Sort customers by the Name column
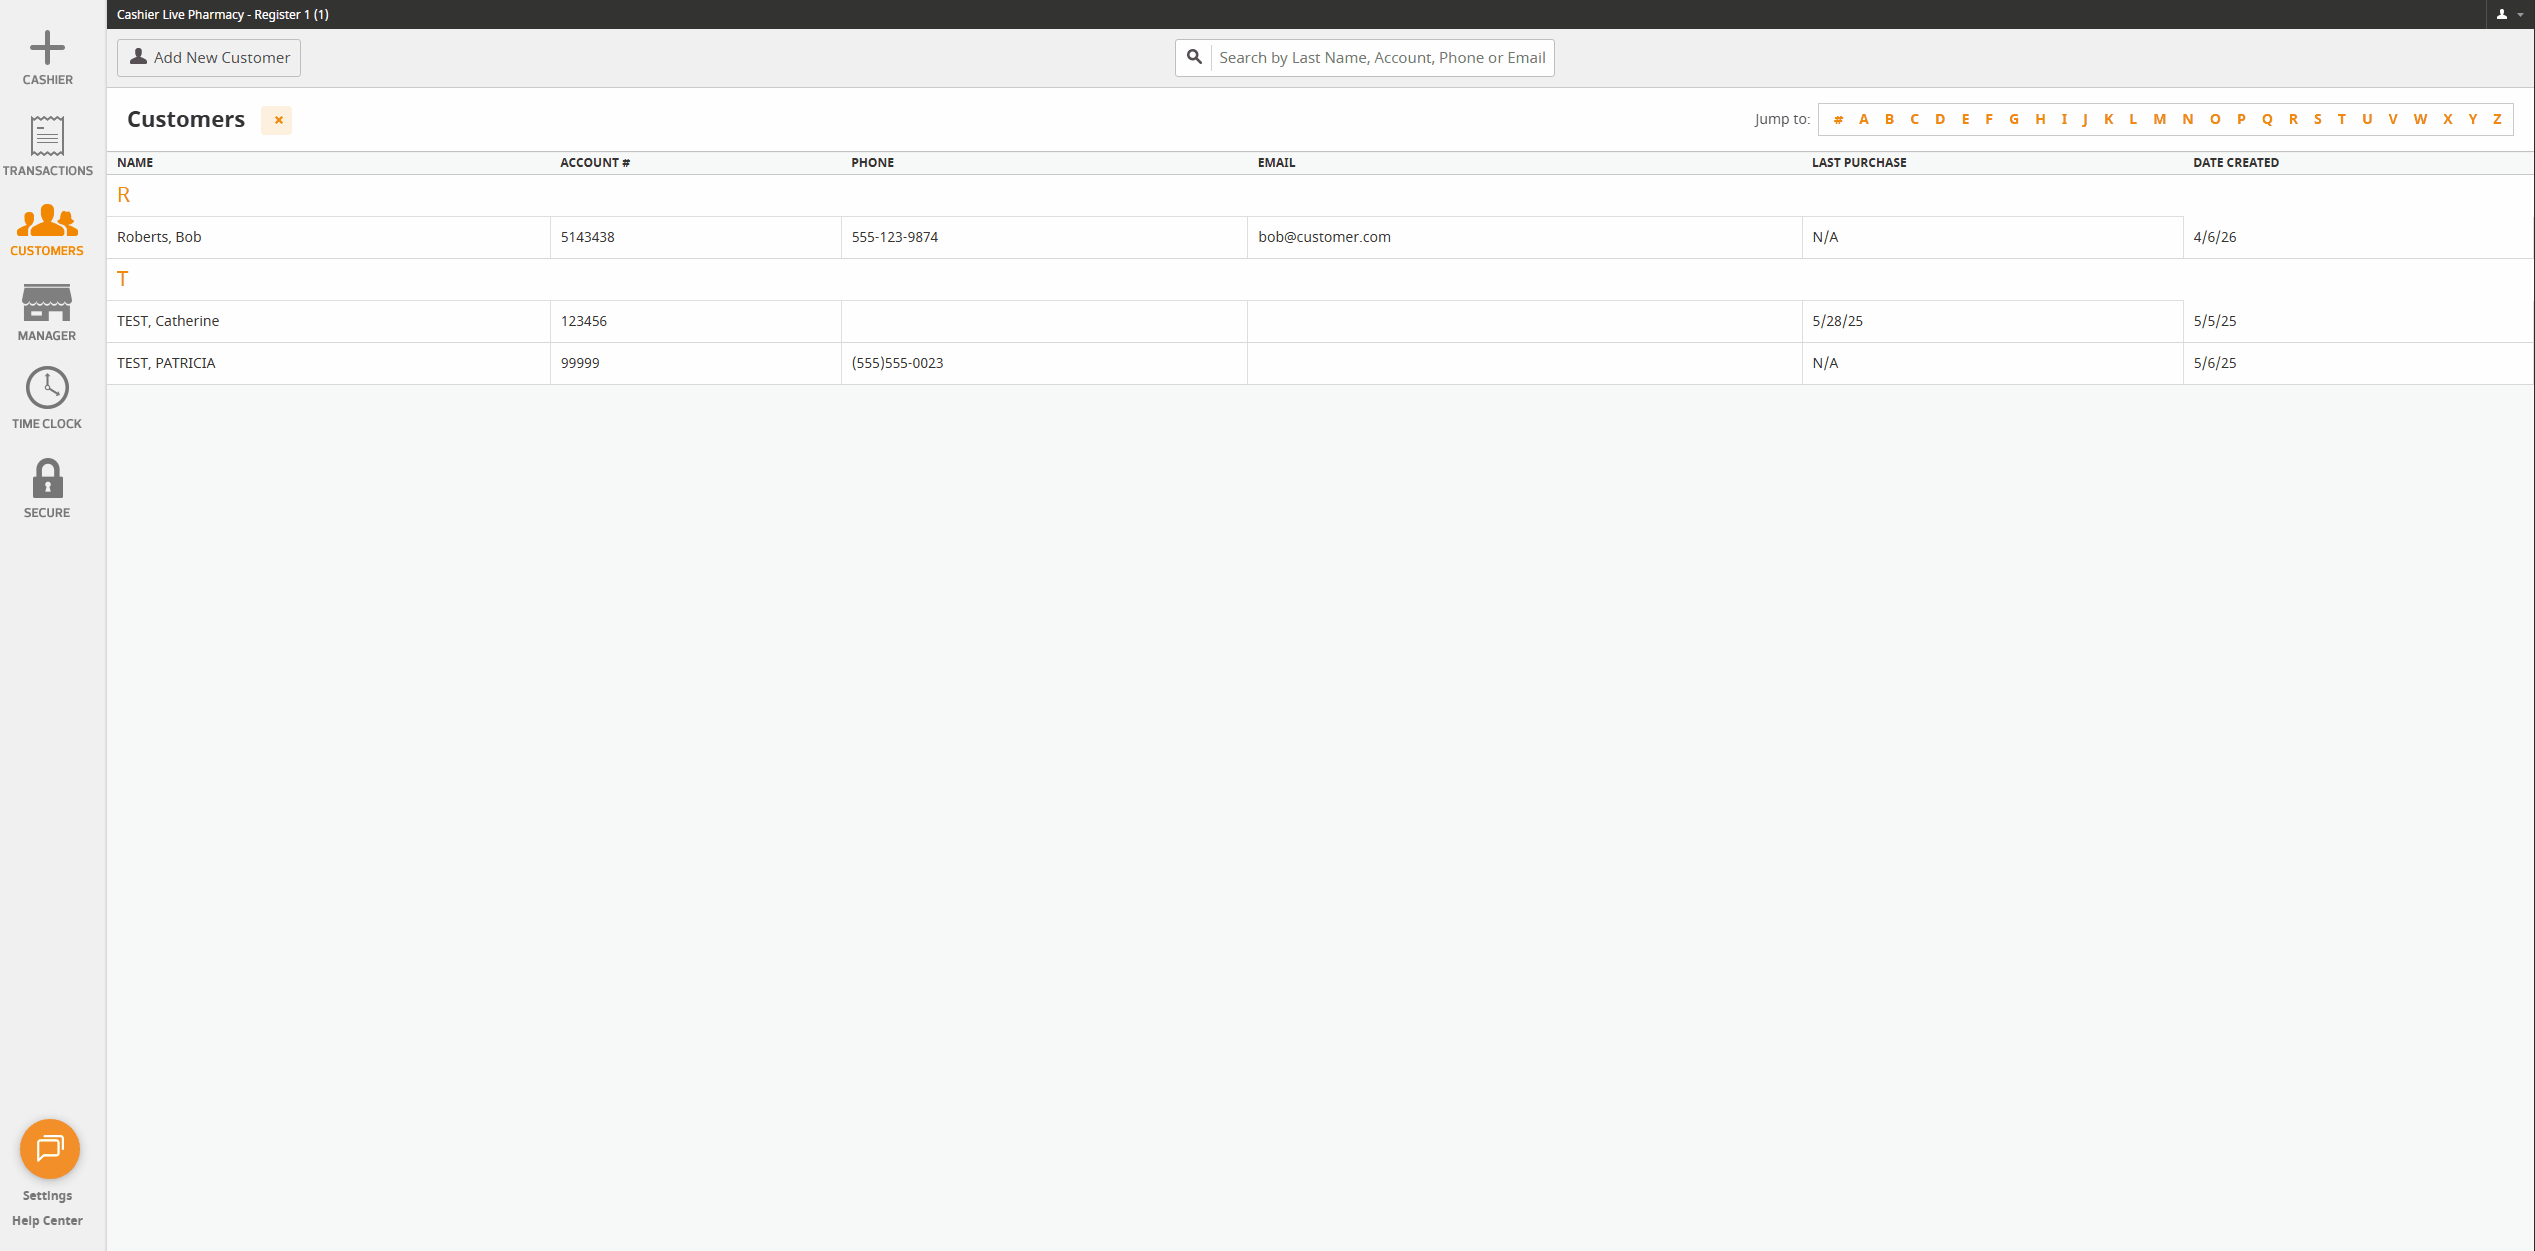The image size is (2535, 1251). pyautogui.click(x=135, y=162)
